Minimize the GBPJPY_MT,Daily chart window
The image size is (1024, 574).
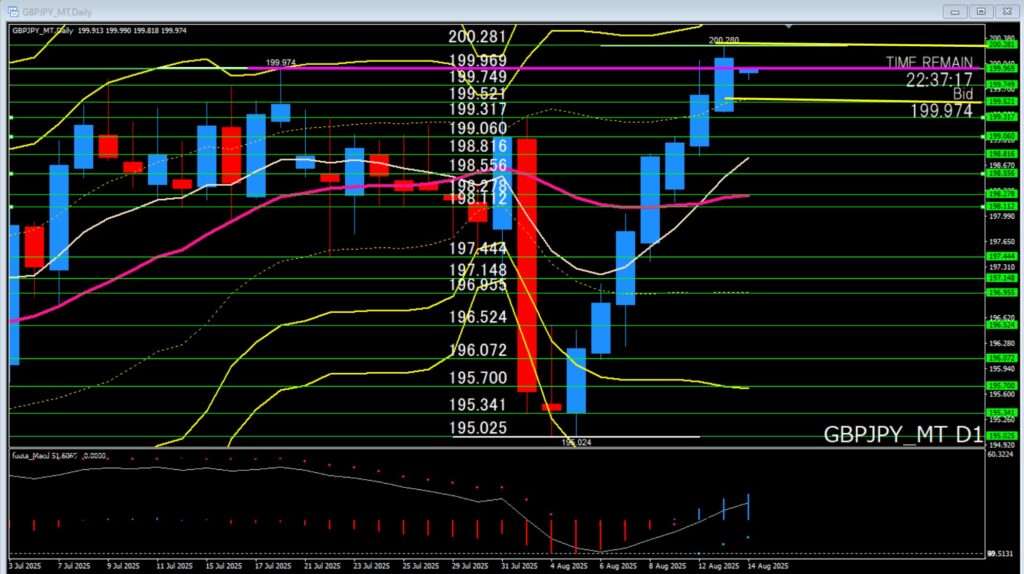[955, 12]
